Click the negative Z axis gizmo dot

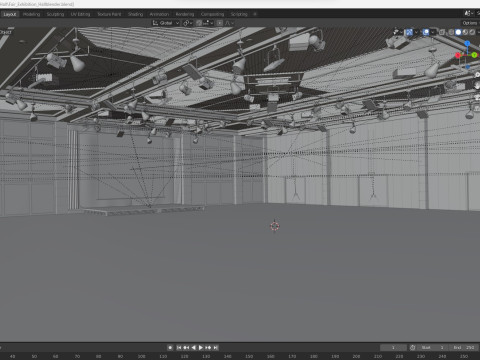tap(468, 67)
